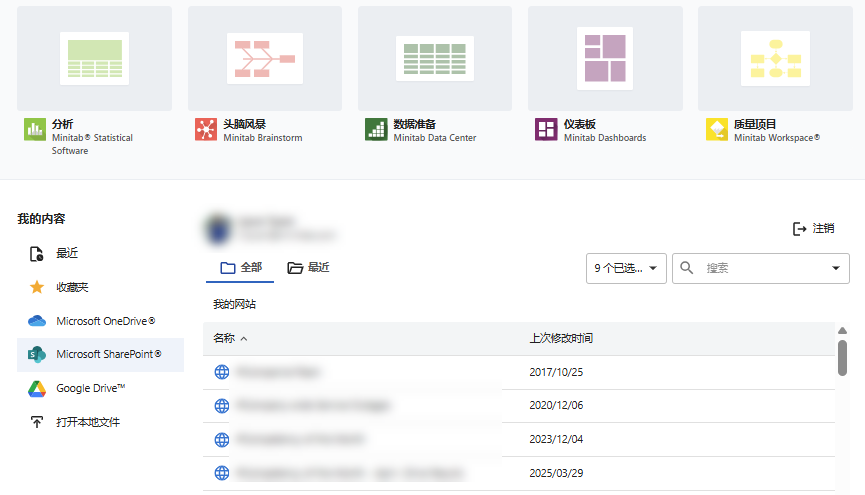This screenshot has width=865, height=495.
Task: Click the globe icon in the 2025/03/29 row
Action: [222, 473]
